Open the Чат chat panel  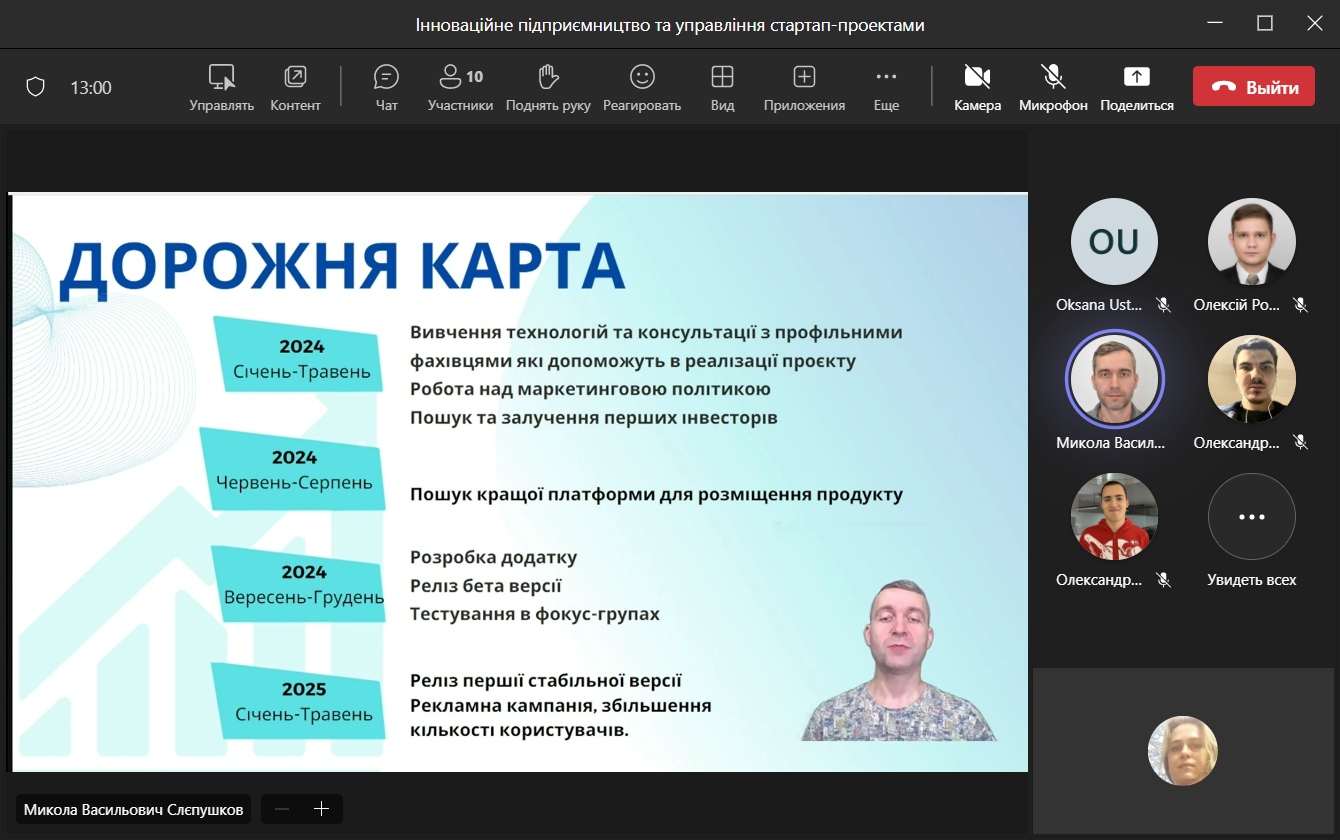(386, 86)
